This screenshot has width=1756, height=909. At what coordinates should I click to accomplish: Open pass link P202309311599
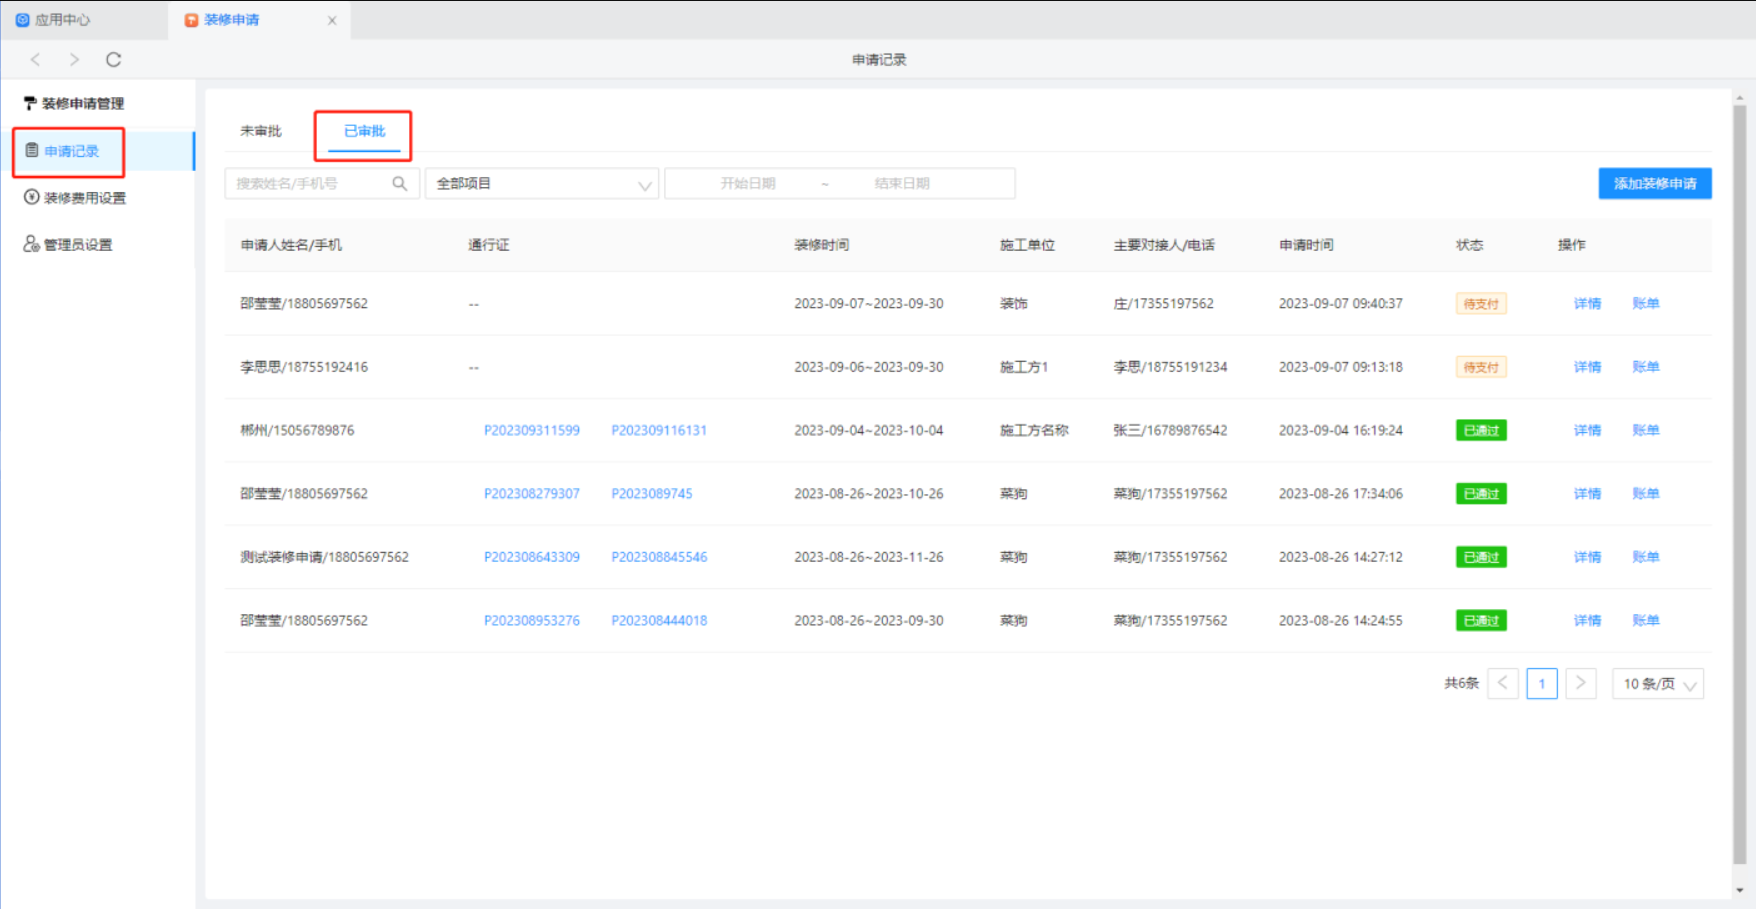(531, 431)
